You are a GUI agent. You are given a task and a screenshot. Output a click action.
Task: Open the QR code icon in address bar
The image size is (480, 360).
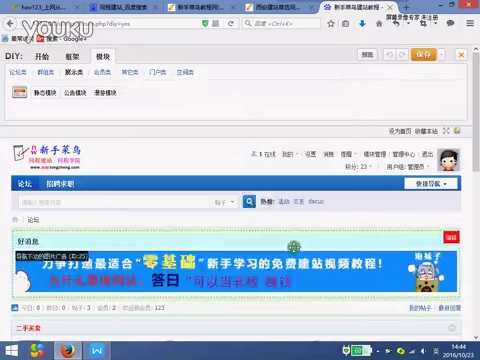point(216,23)
